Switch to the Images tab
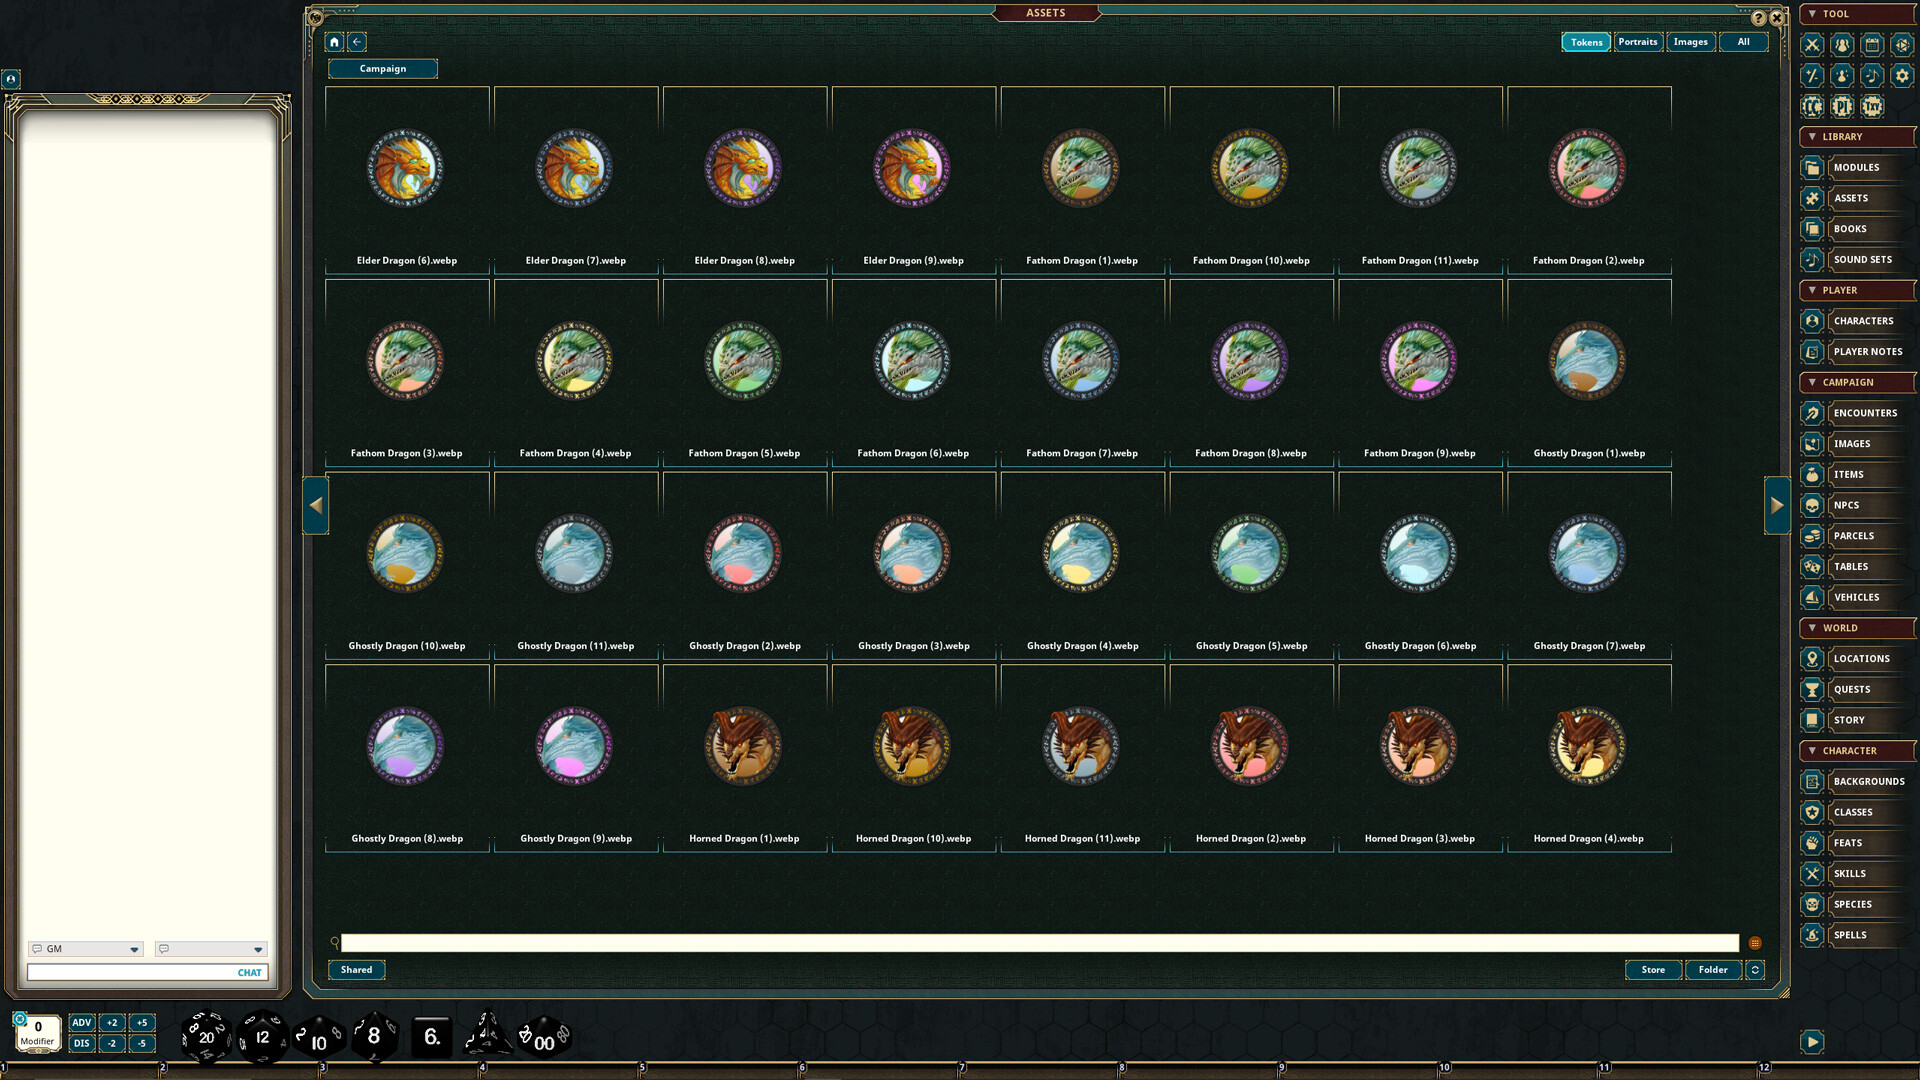1920x1080 pixels. point(1690,42)
